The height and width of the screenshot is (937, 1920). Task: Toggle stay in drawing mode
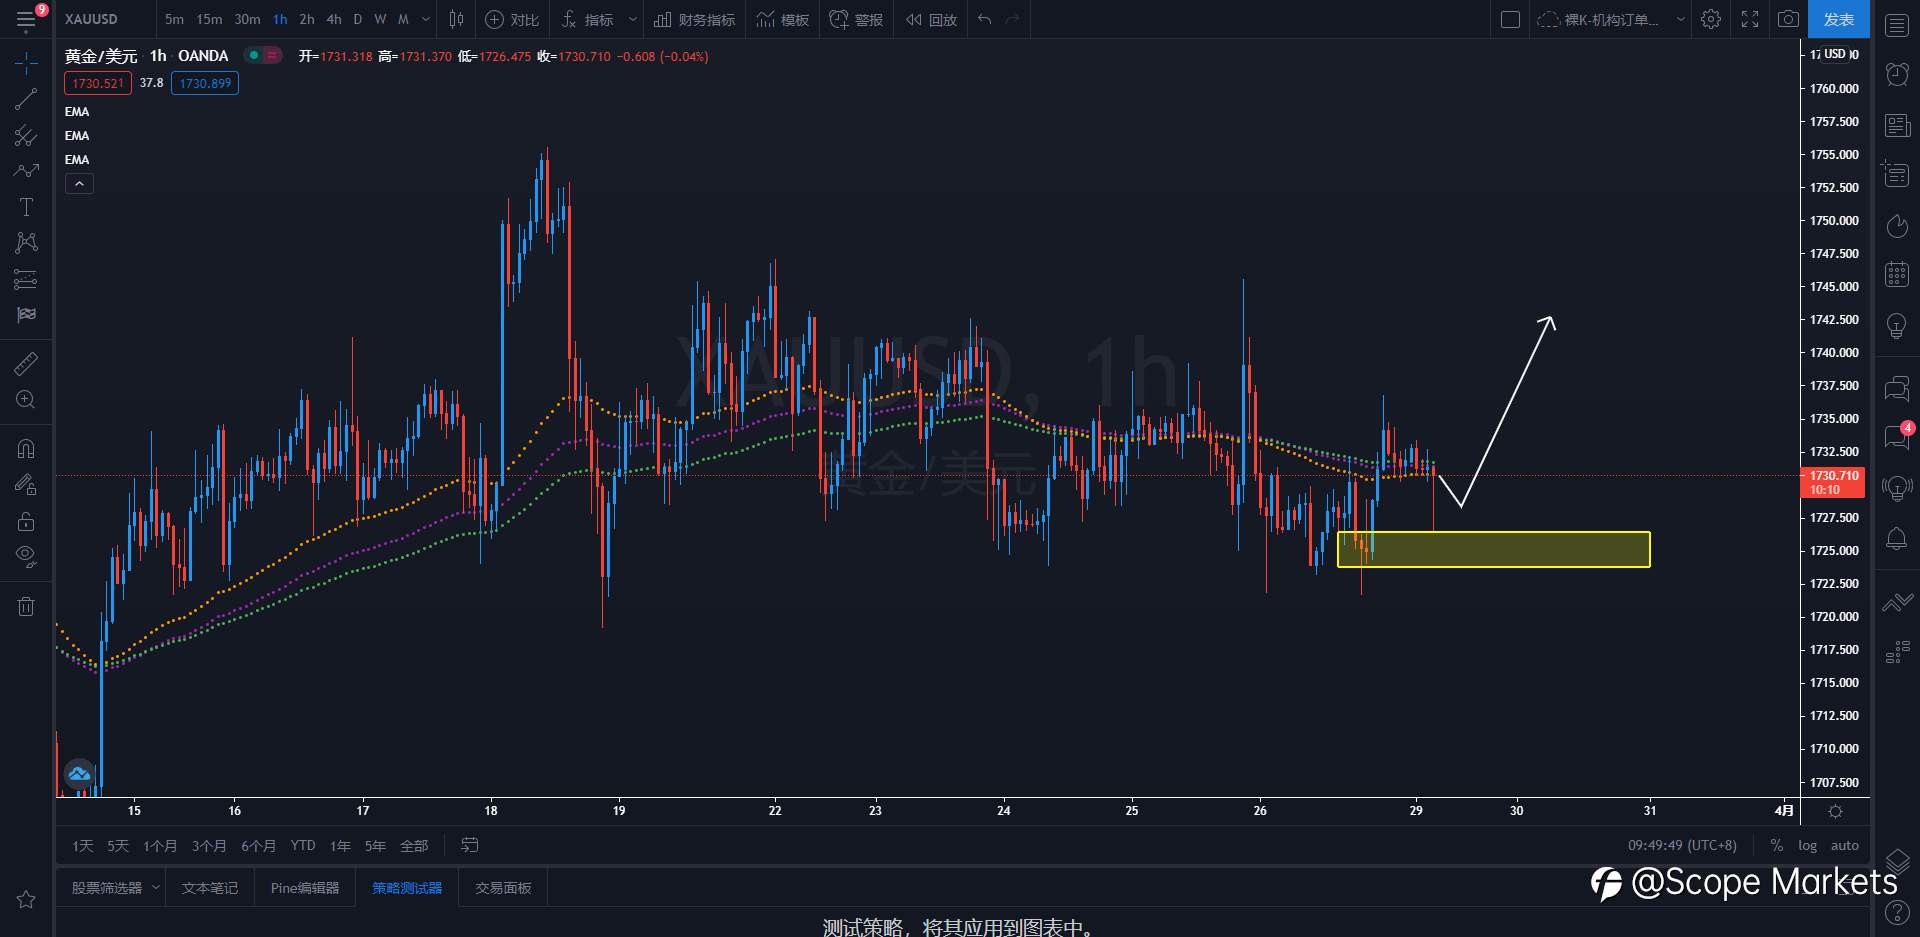[x=26, y=485]
